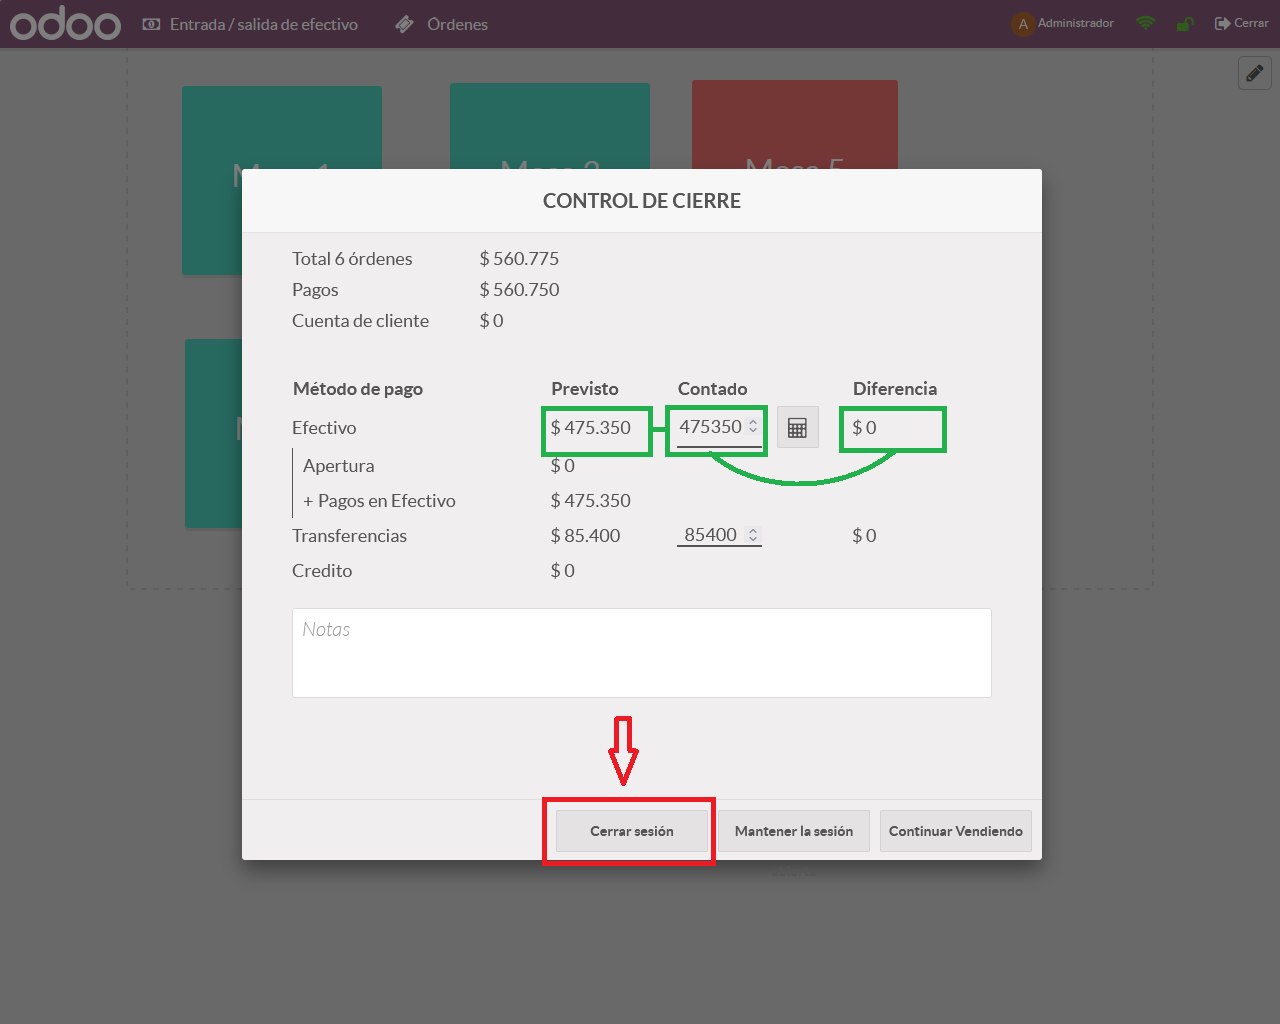Image resolution: width=1280 pixels, height=1024 pixels.
Task: Choose Mantener la sesión
Action: tap(793, 831)
